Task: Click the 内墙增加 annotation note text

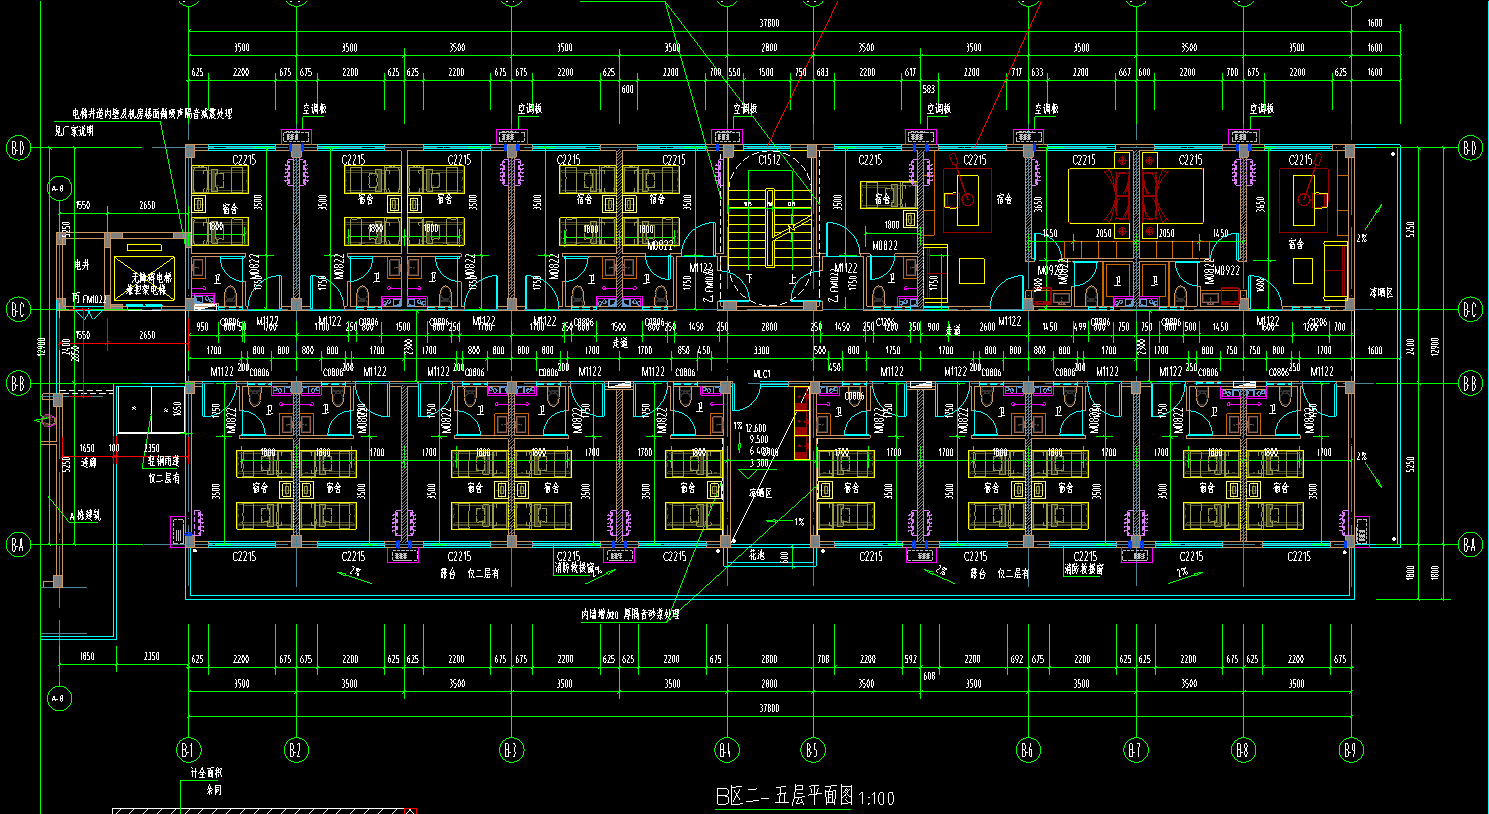Action: click(x=630, y=613)
